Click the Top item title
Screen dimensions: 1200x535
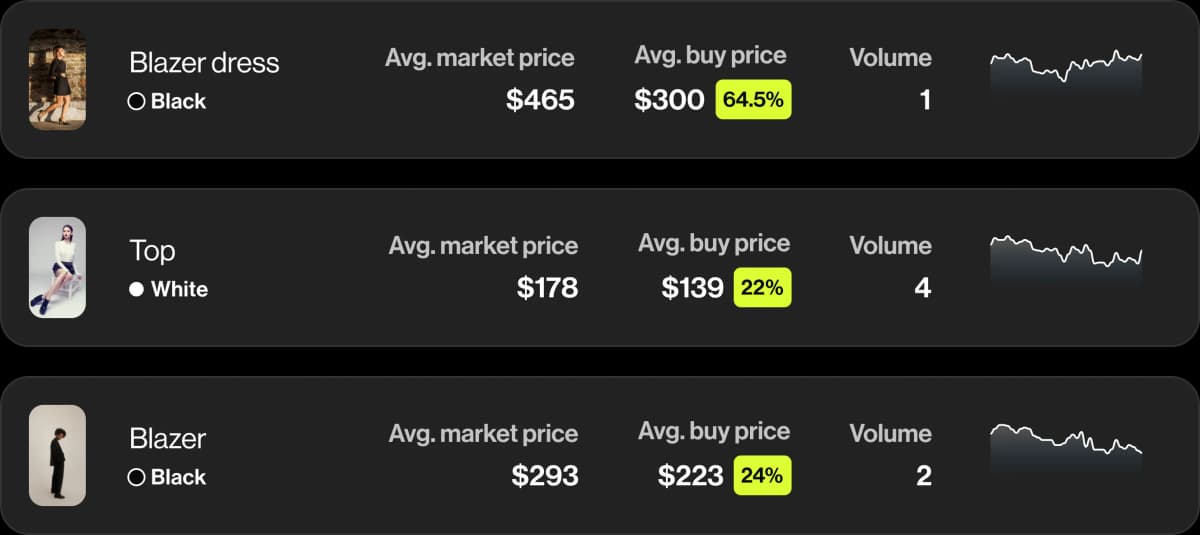pyautogui.click(x=152, y=251)
